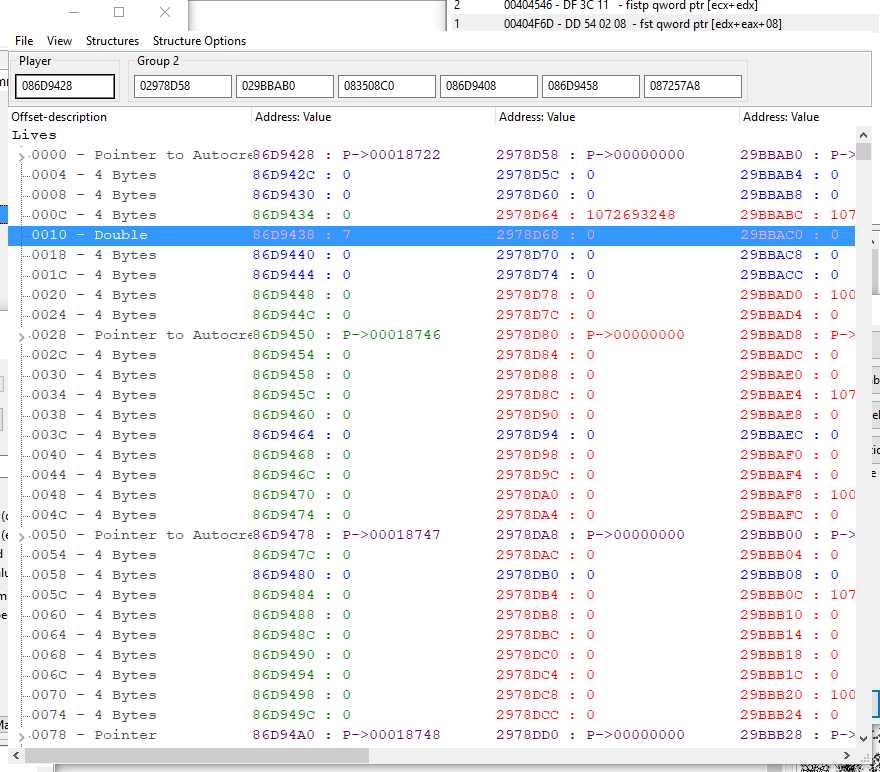Click the scrollbar up arrow
Image resolution: width=880 pixels, height=772 pixels.
pyautogui.click(x=863, y=135)
